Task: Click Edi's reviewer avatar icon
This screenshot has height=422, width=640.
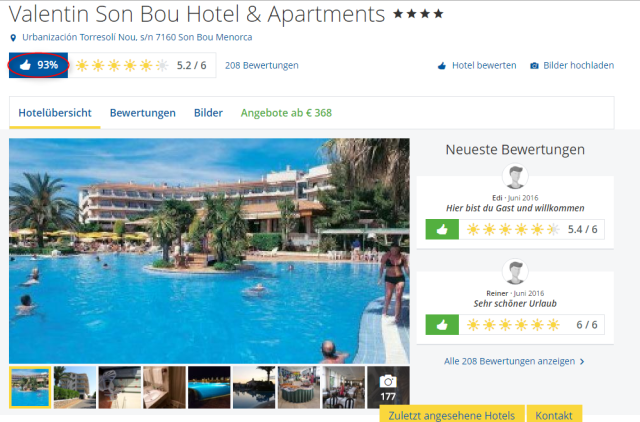Action: 515,176
